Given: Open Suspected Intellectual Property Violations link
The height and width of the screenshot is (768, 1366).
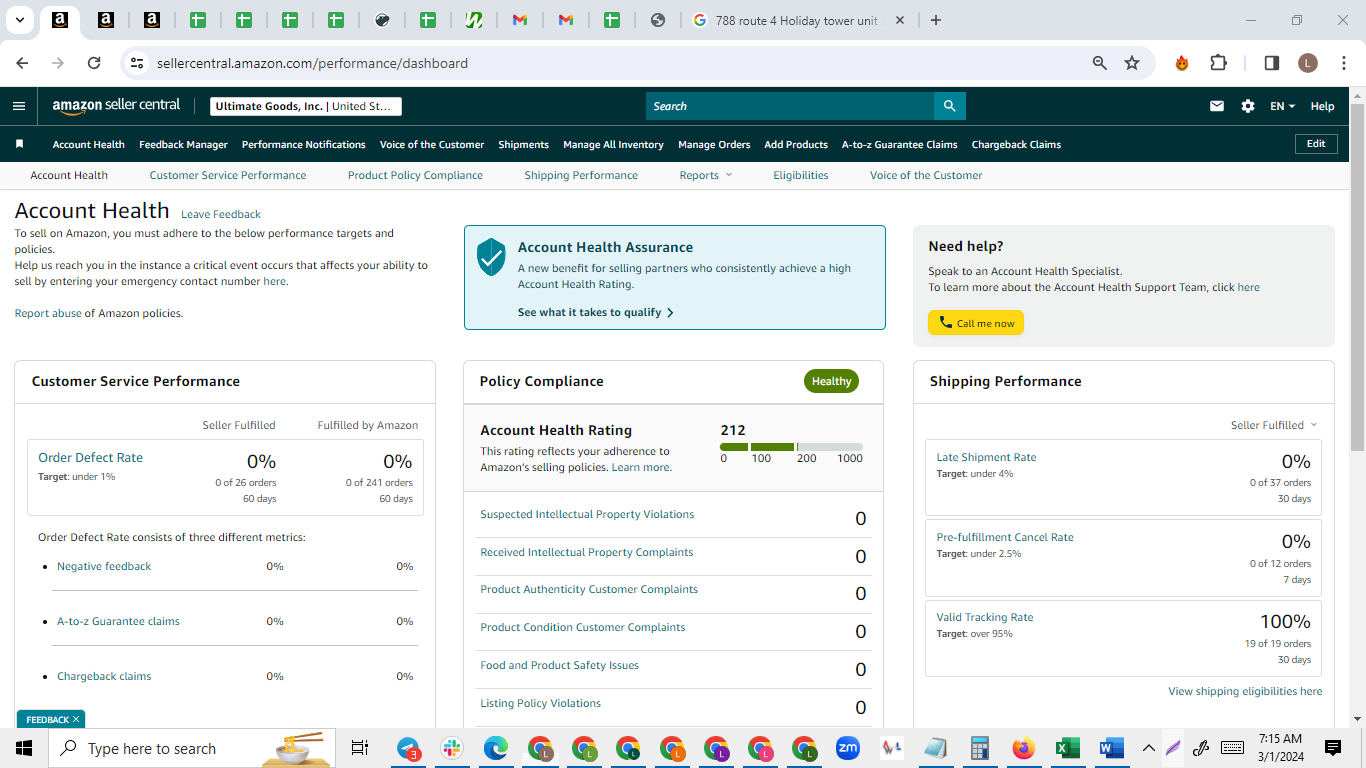Looking at the screenshot, I should (587, 514).
